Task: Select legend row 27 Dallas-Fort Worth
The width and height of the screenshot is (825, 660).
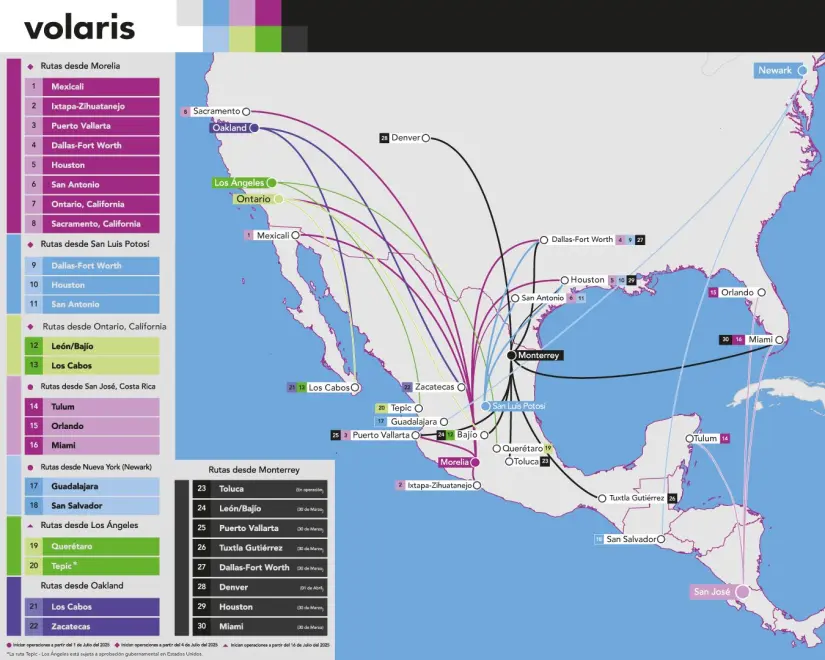Action: pyautogui.click(x=260, y=567)
